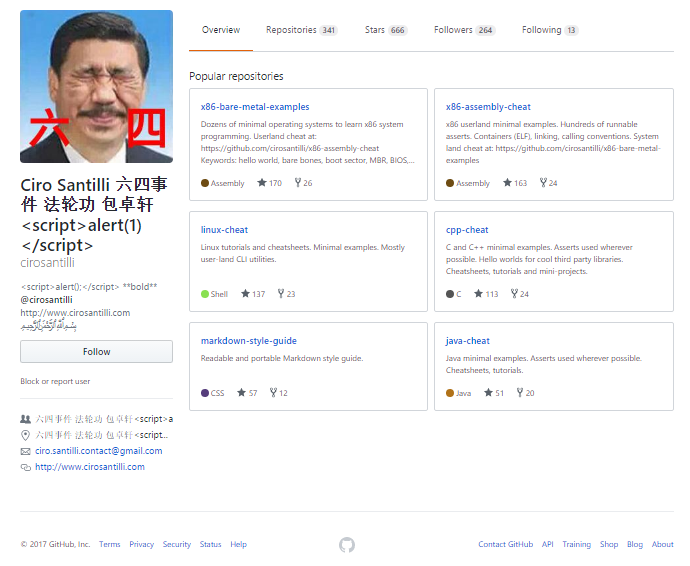Click the envelope email icon in sidebar
Viewport: 690px width, 566px height.
click(25, 451)
